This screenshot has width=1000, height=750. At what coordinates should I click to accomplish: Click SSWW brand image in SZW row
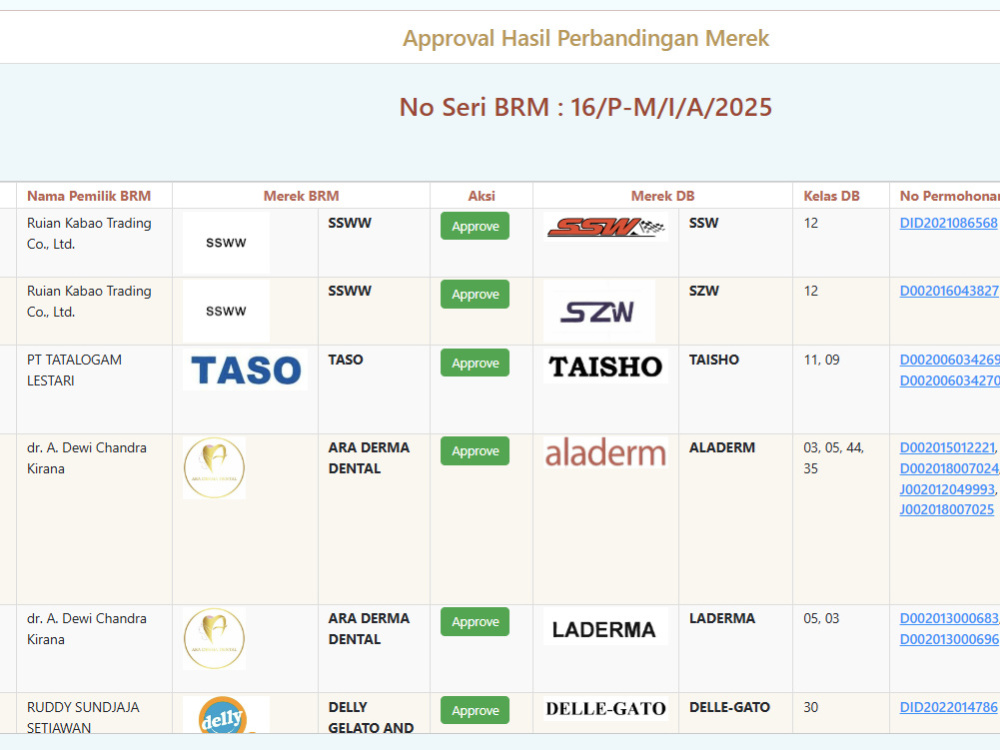click(x=226, y=311)
